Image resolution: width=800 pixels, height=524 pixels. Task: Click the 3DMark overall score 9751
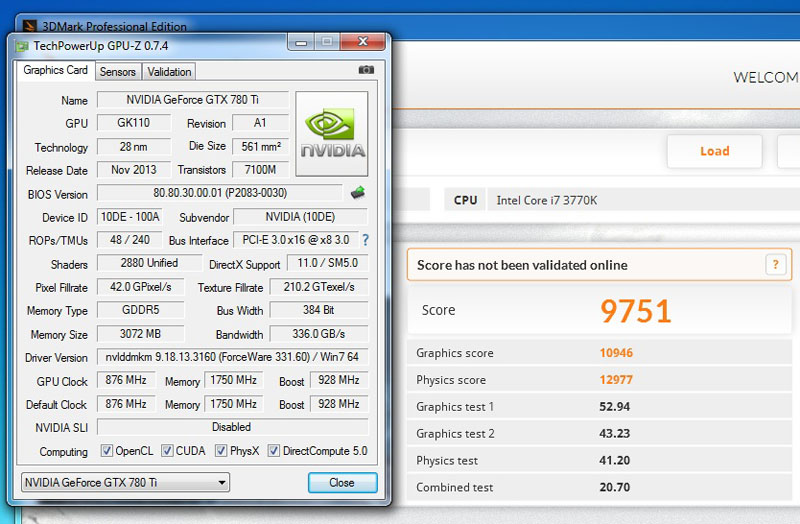click(x=635, y=311)
